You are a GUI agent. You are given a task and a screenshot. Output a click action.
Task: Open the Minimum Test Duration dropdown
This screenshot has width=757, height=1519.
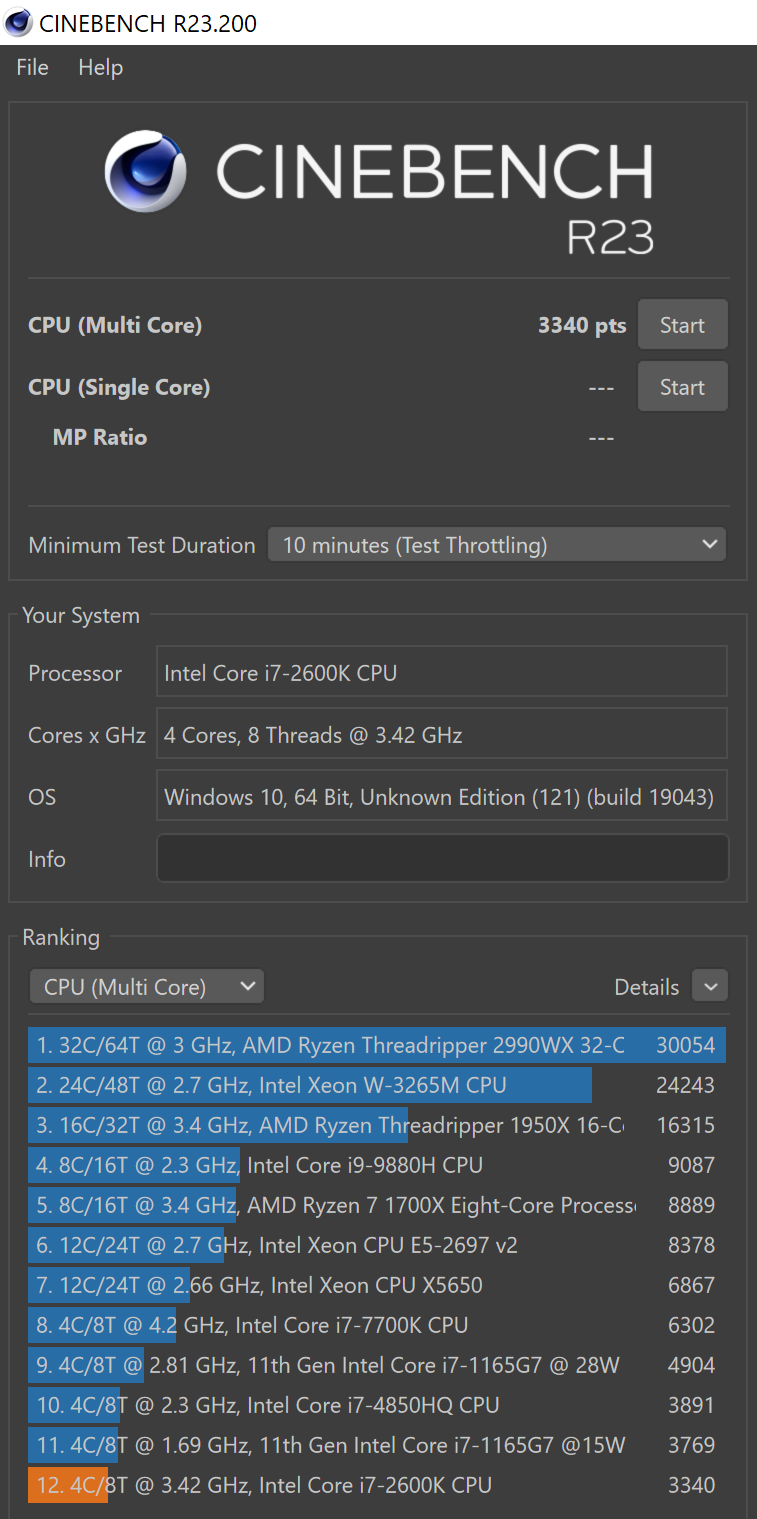(497, 545)
